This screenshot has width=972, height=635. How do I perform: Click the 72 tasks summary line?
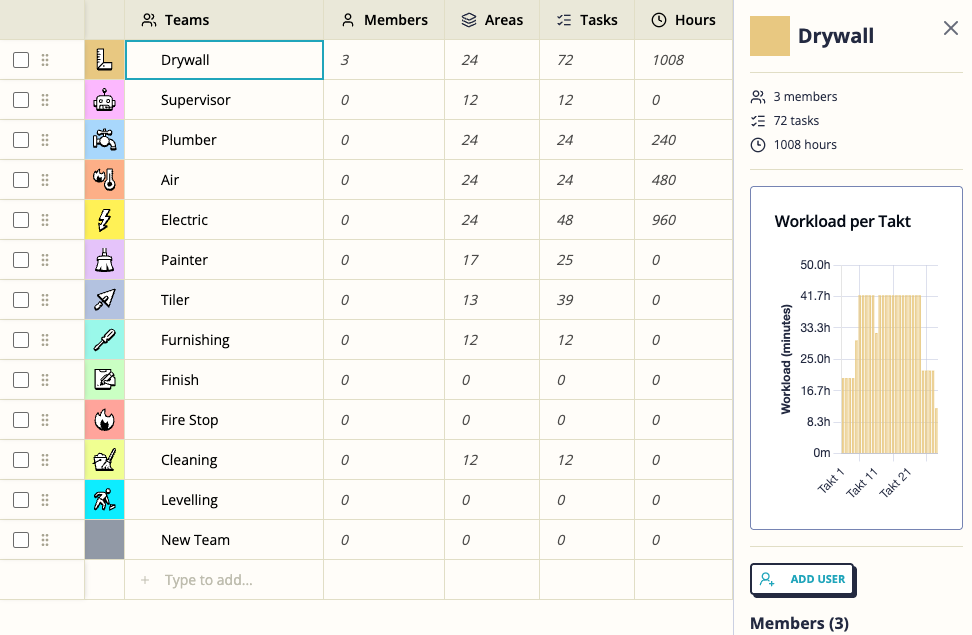tap(785, 120)
